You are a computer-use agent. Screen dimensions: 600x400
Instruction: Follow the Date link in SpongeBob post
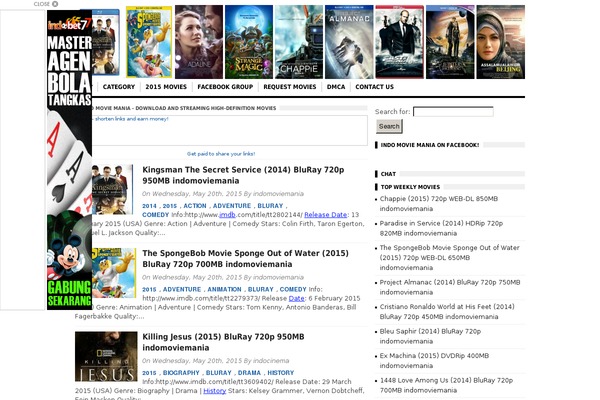pyautogui.click(x=297, y=298)
